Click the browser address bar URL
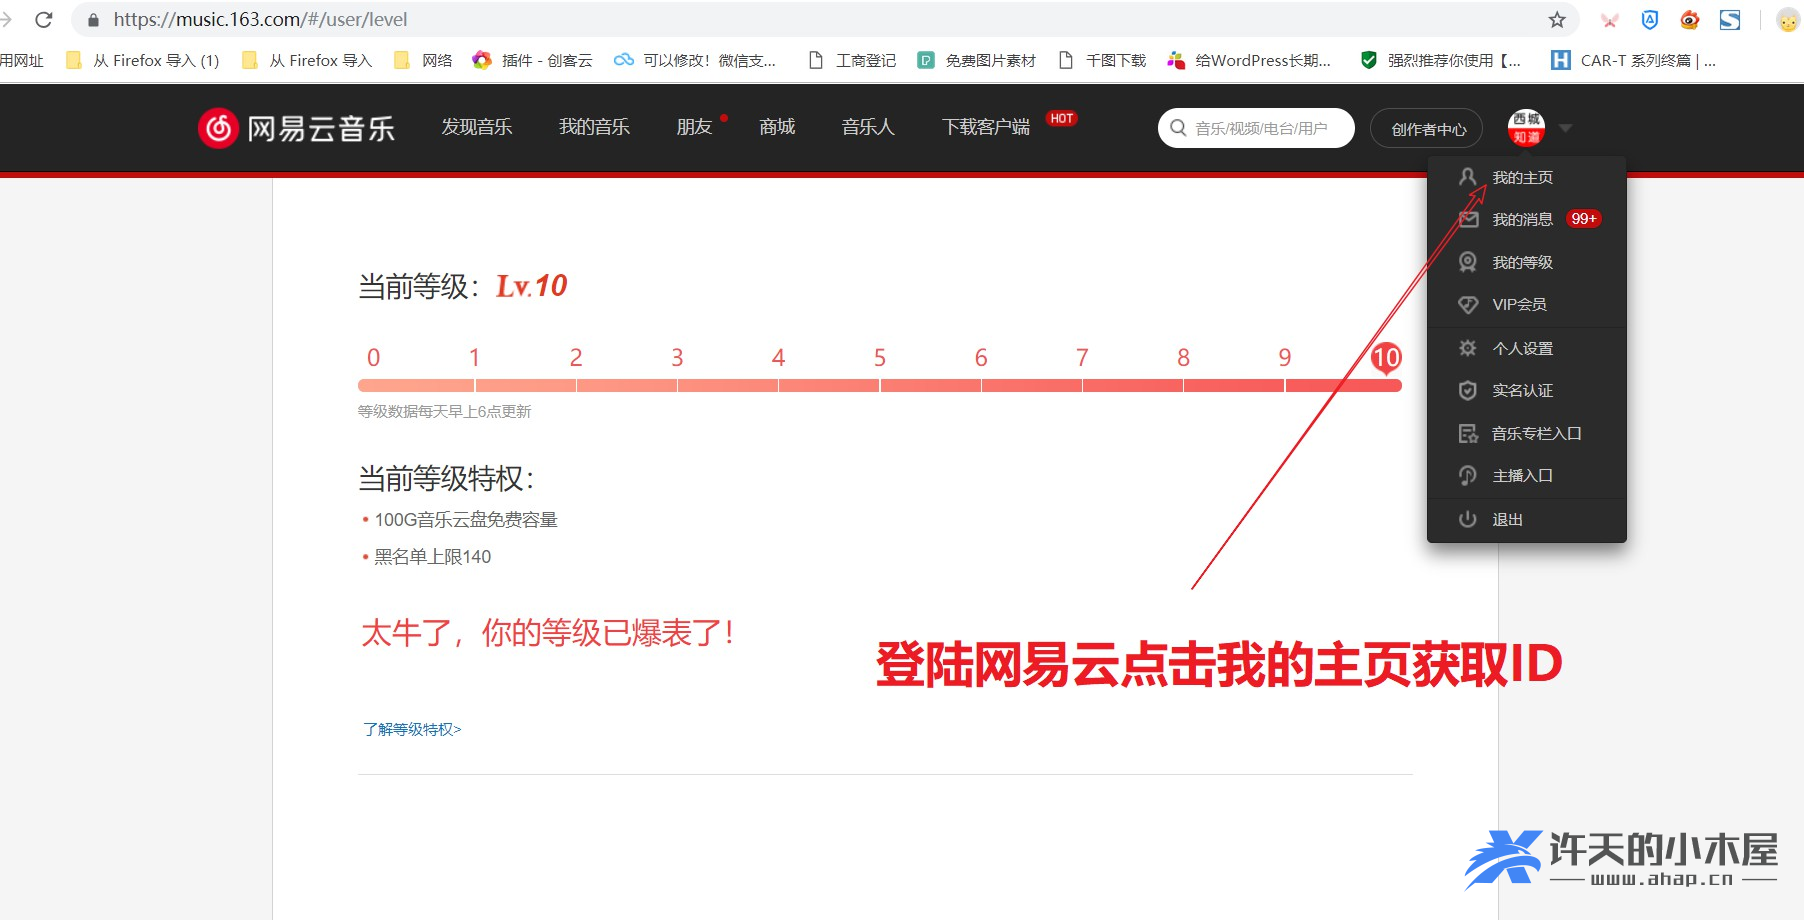 pyautogui.click(x=260, y=19)
